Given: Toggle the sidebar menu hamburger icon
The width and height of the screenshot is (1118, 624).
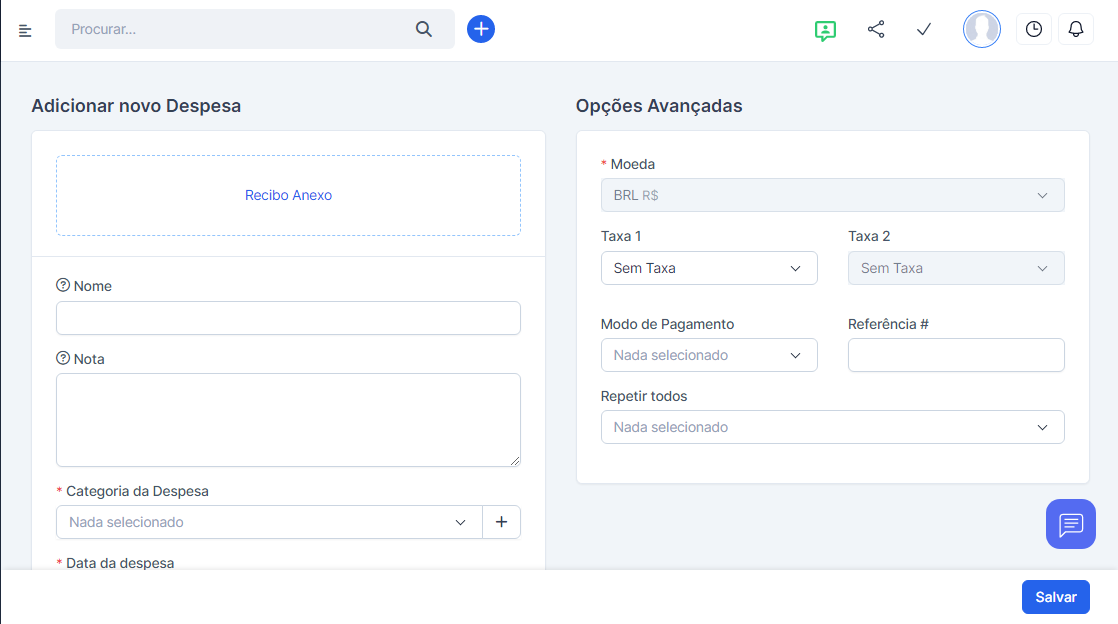Looking at the screenshot, I should coord(25,30).
